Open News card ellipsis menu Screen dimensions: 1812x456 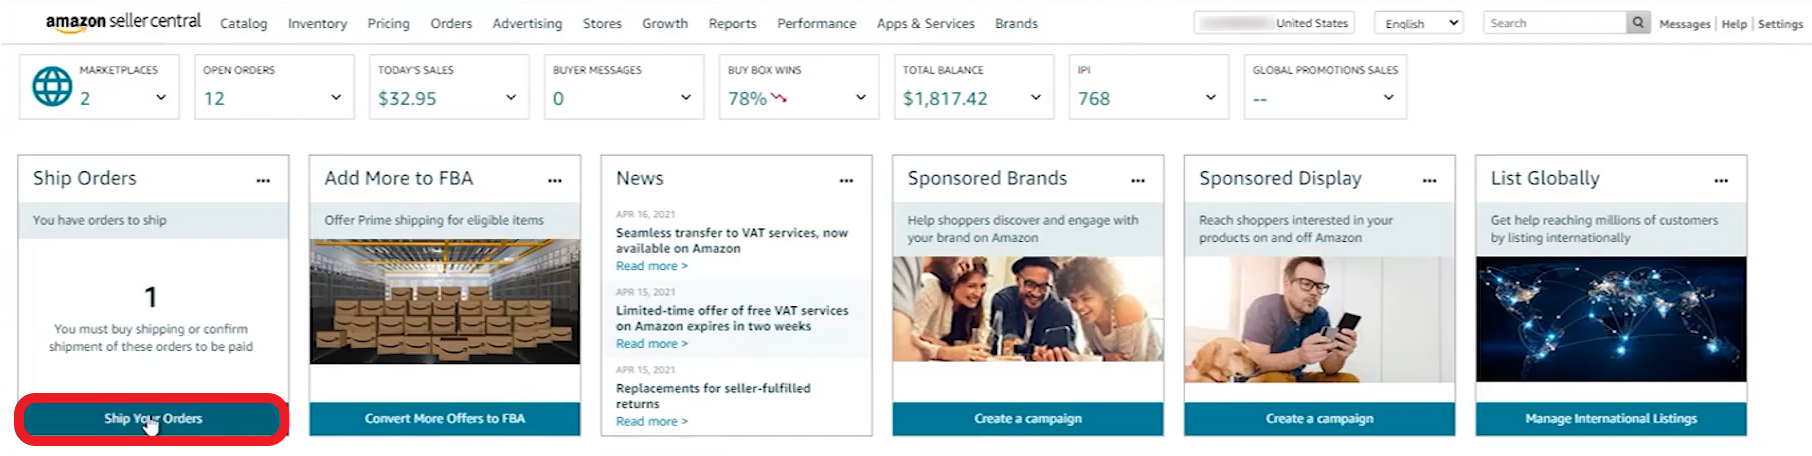point(847,181)
